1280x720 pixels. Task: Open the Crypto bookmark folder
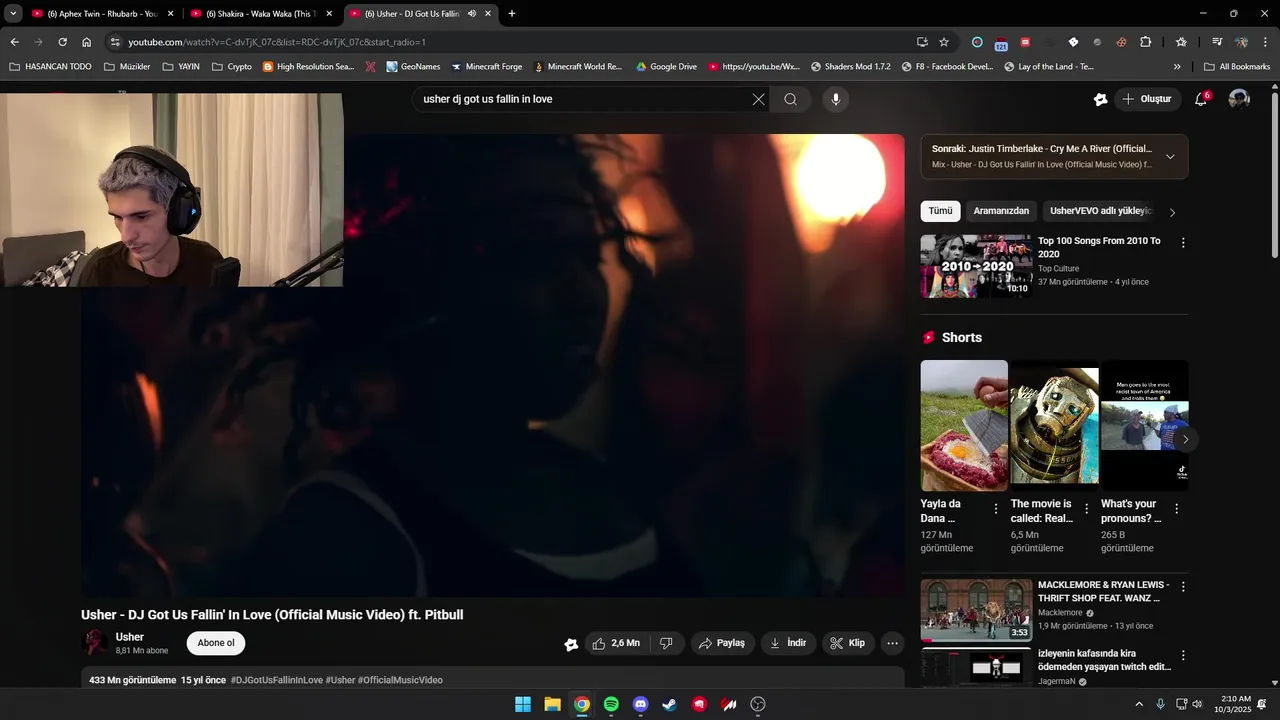click(x=231, y=67)
